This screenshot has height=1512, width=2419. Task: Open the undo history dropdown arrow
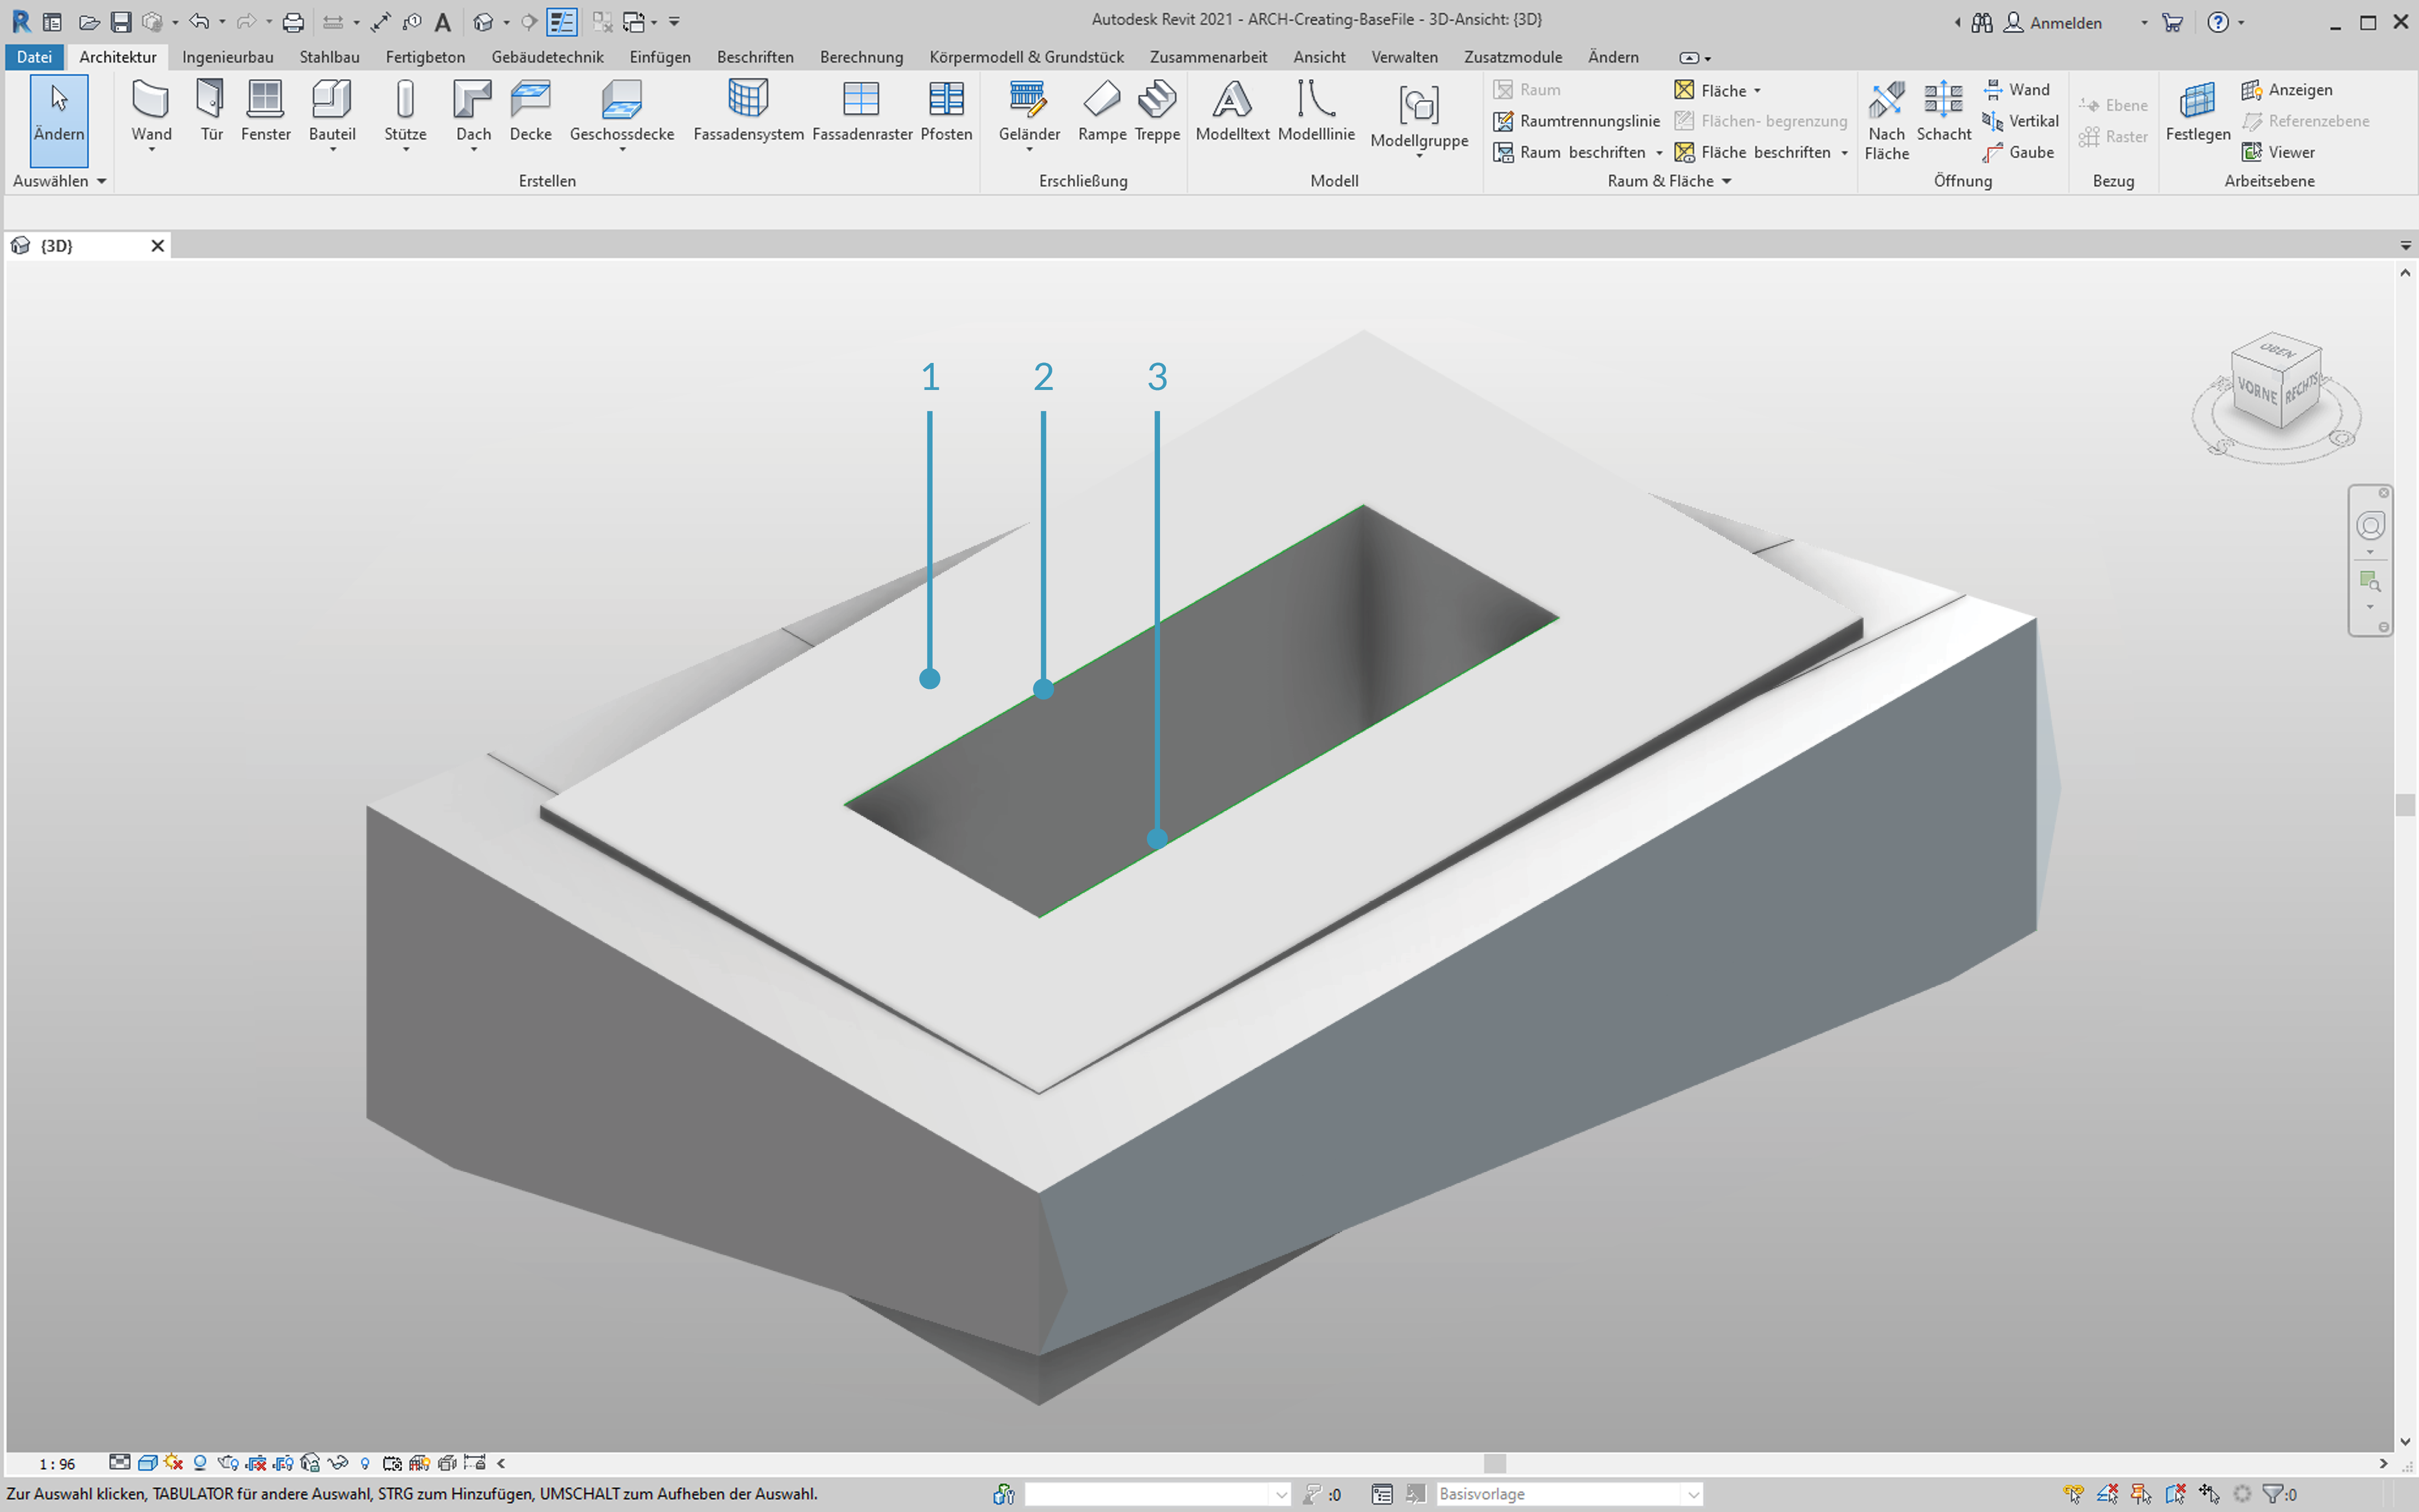(222, 21)
